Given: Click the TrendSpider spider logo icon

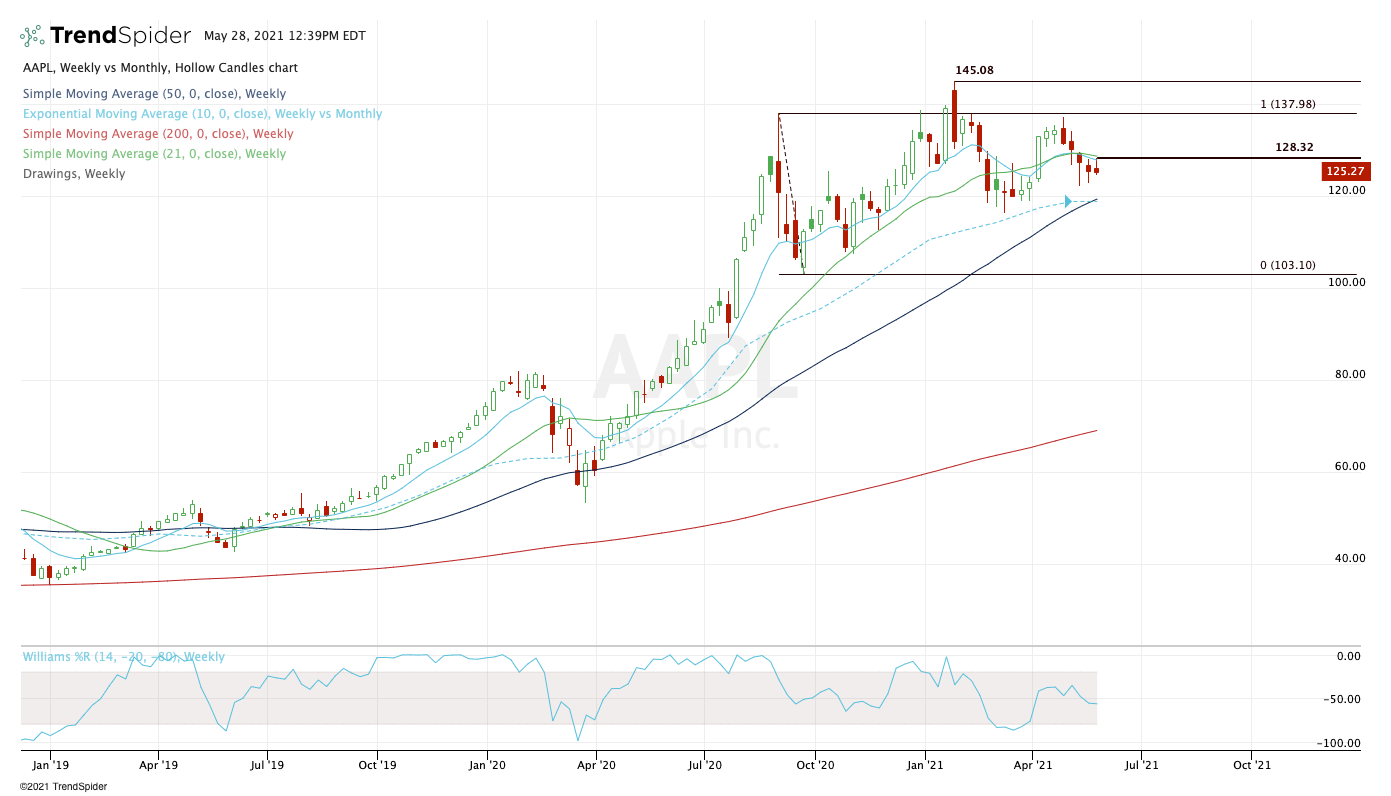Looking at the screenshot, I should click(32, 36).
